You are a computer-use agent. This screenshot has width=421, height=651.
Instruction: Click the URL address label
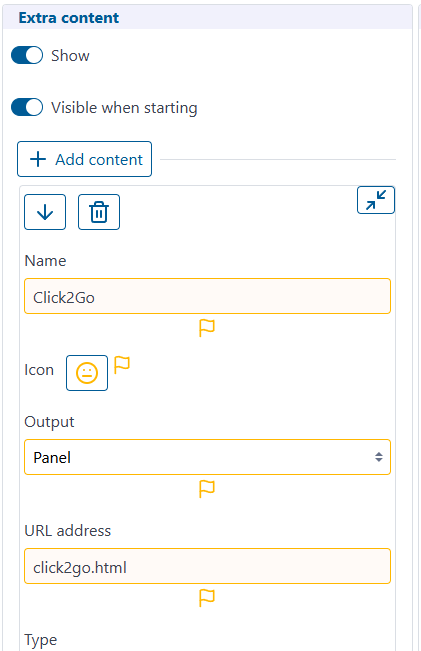(68, 531)
